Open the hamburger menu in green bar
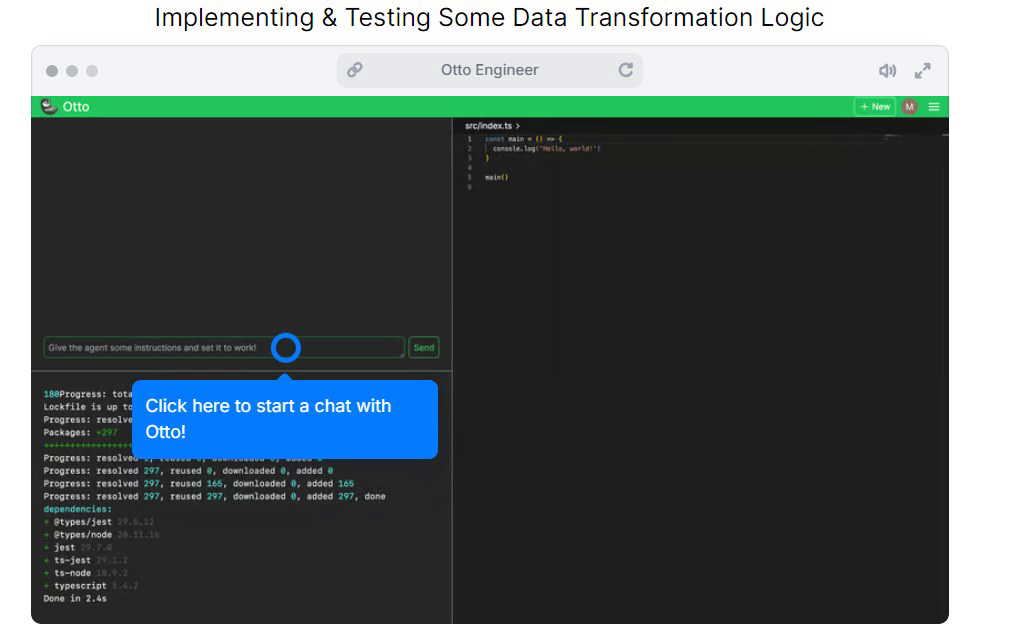Viewport: 1012px width, 638px height. [x=933, y=107]
